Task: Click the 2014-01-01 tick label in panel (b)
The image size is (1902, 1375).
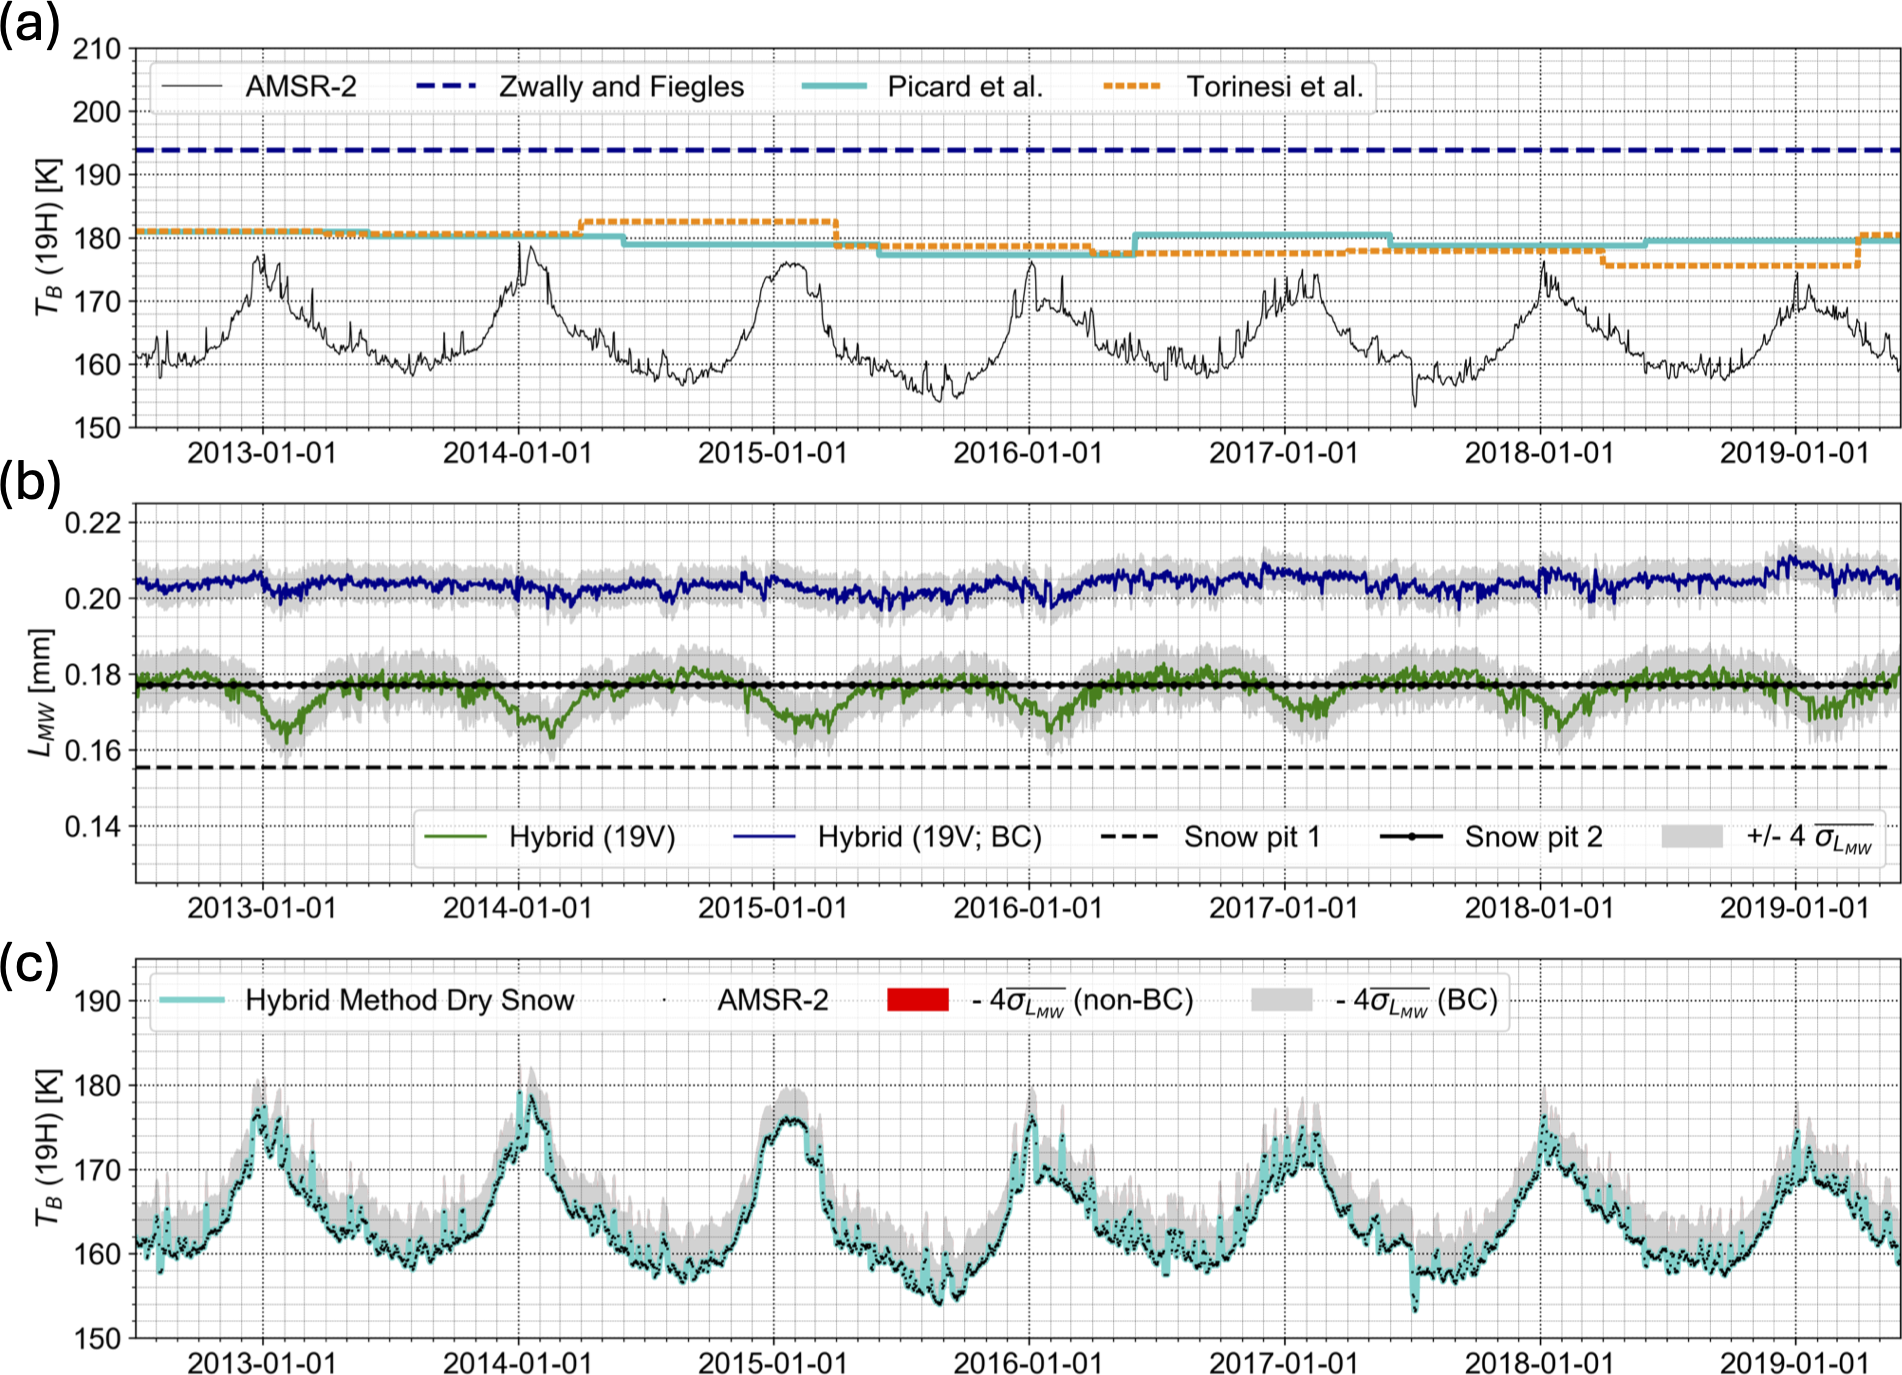Action: pos(517,908)
